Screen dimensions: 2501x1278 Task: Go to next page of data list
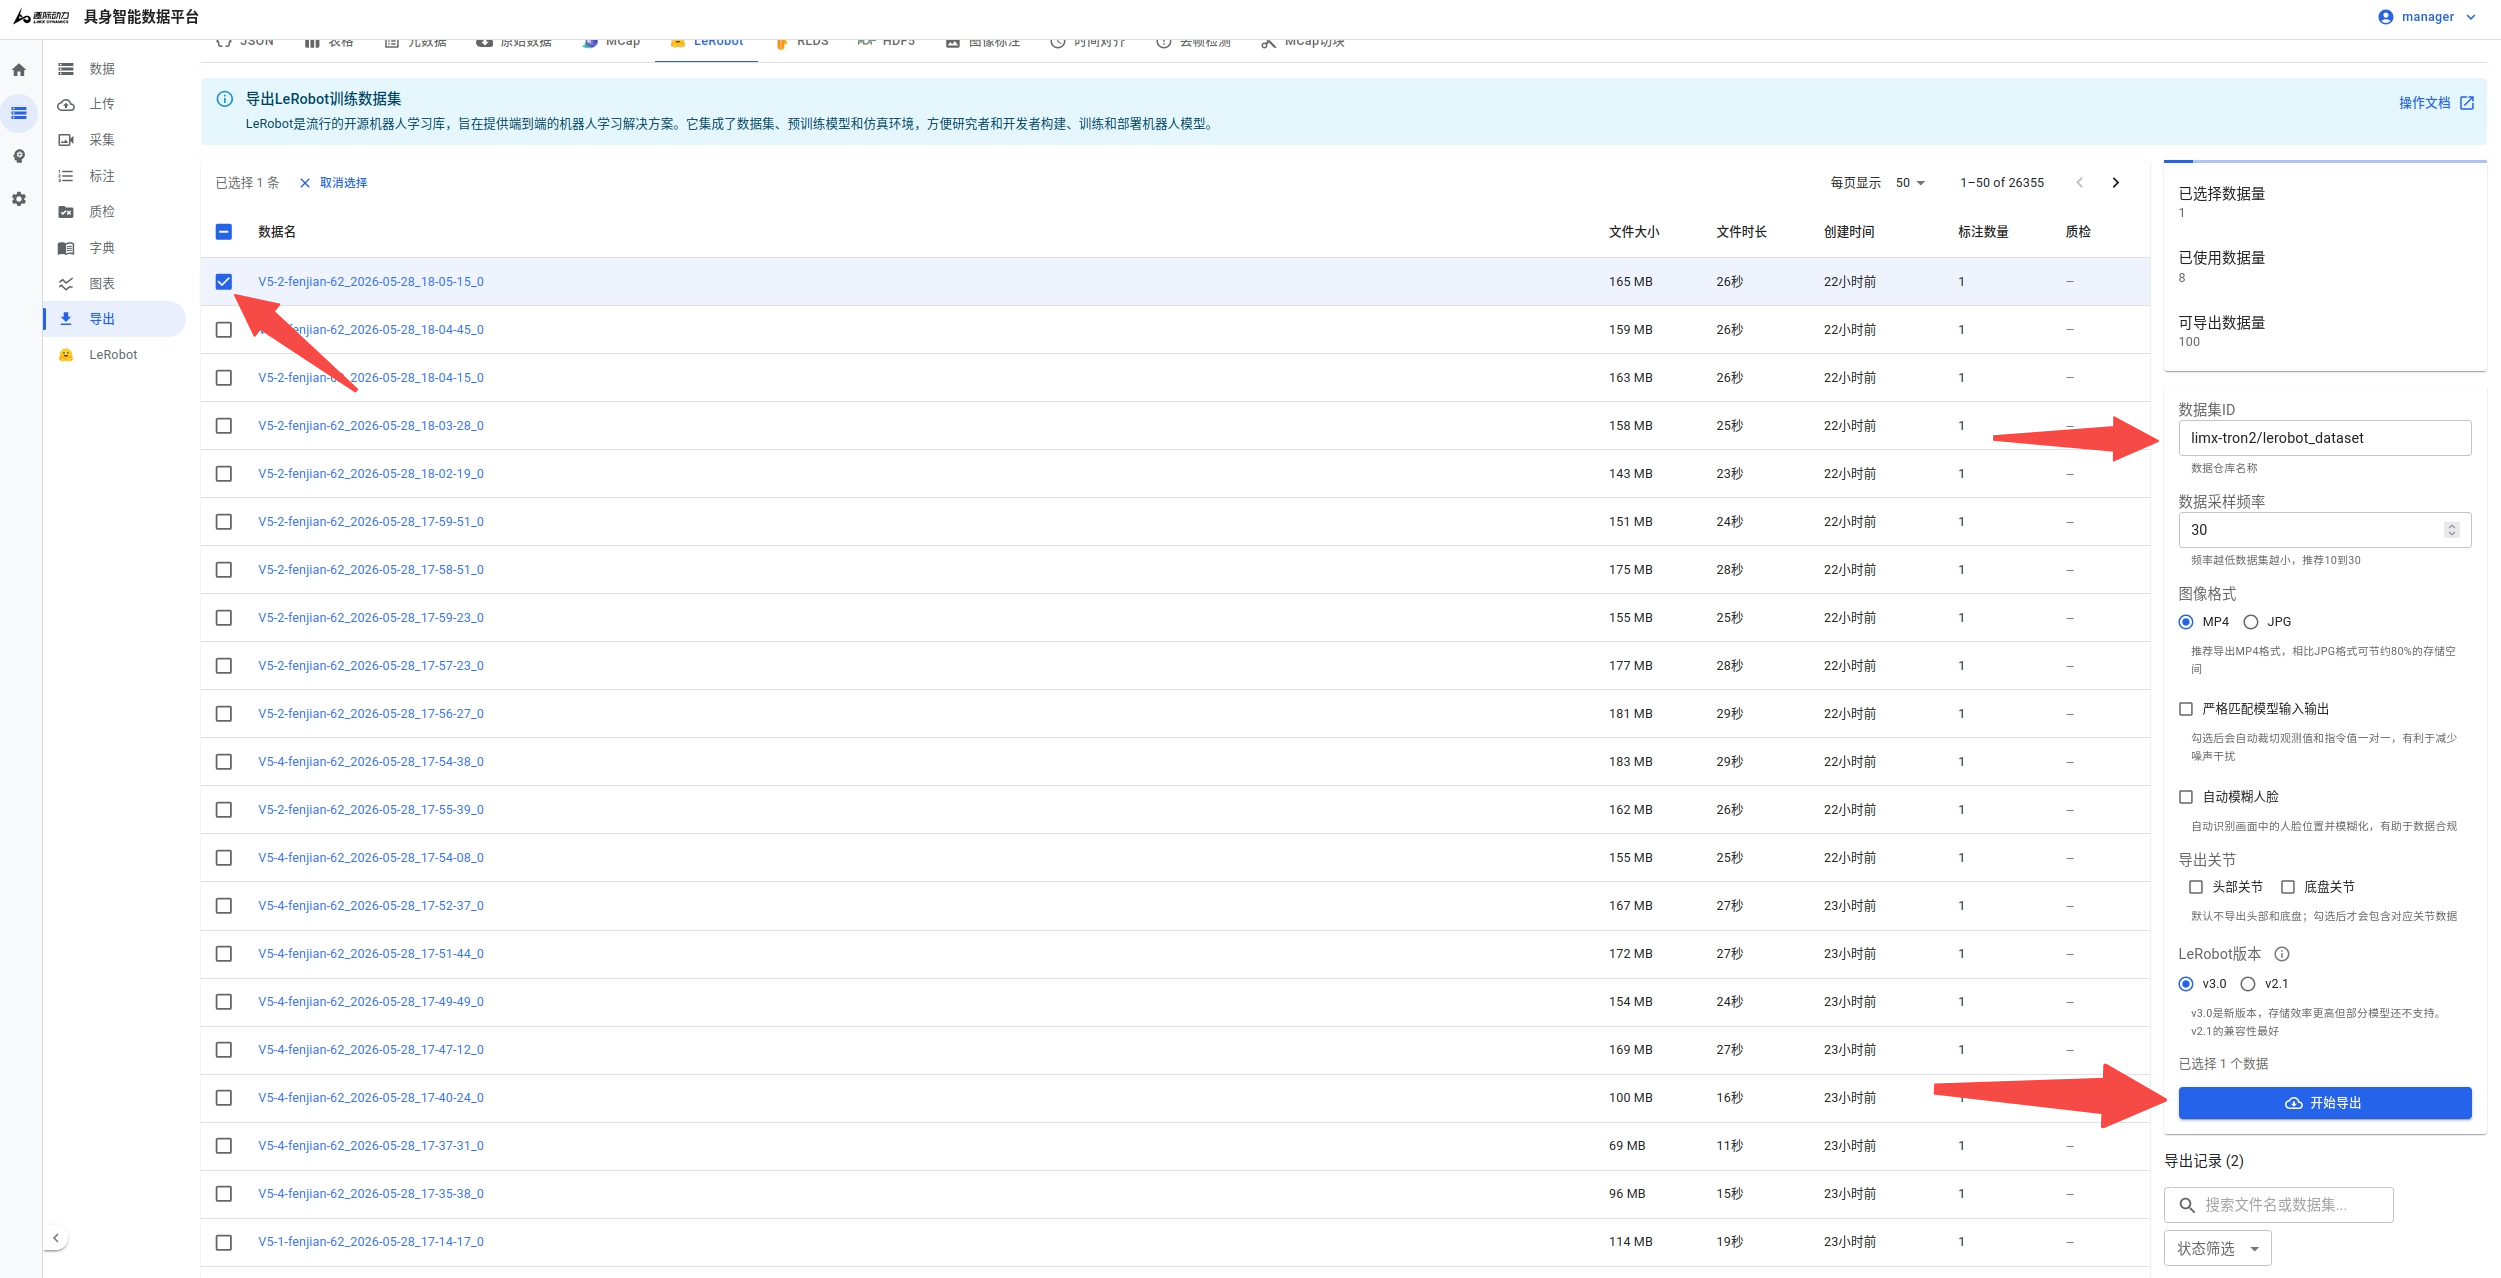(x=2116, y=183)
